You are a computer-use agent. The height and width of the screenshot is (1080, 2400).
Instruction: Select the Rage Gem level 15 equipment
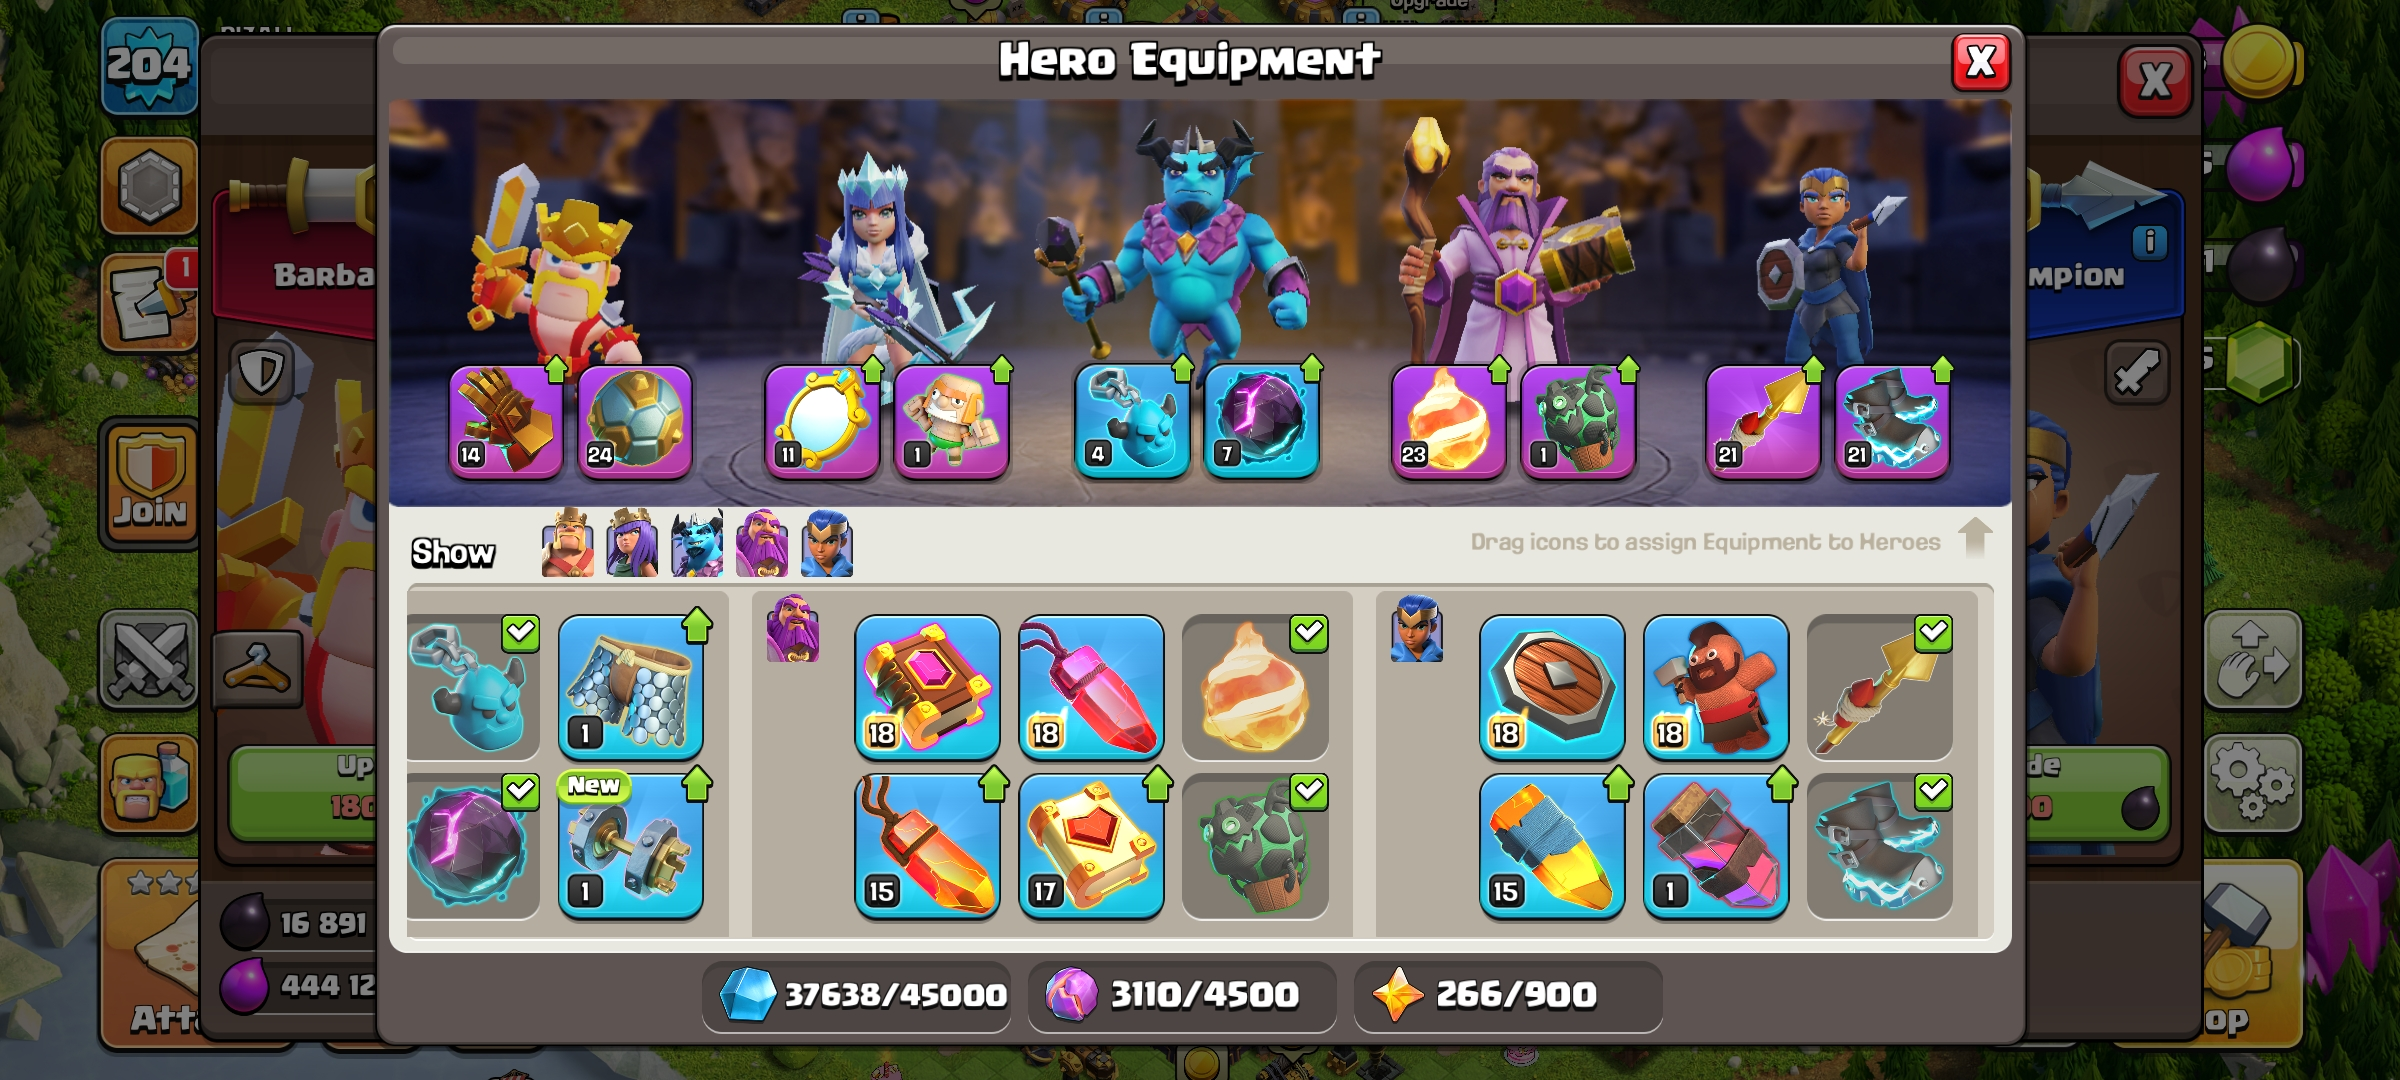click(x=927, y=846)
